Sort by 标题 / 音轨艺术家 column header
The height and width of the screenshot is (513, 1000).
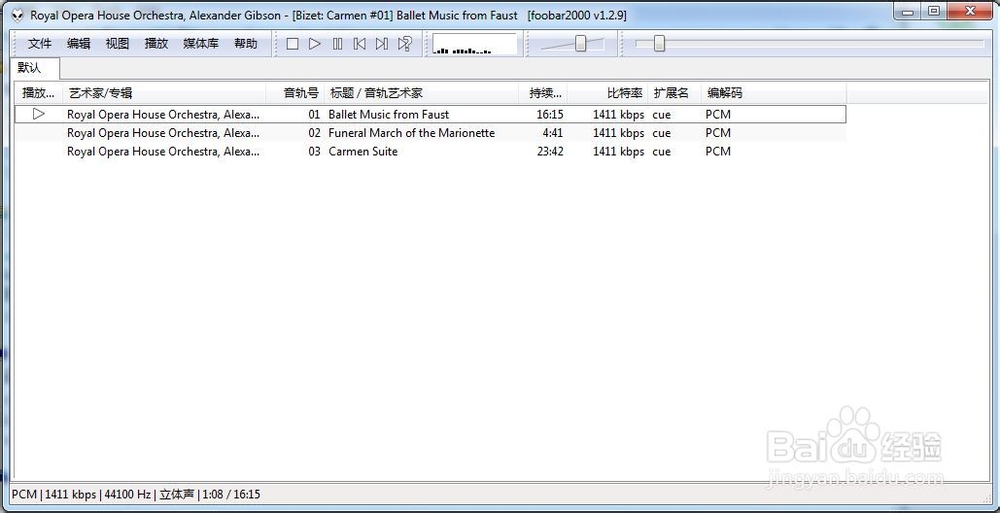tap(422, 93)
